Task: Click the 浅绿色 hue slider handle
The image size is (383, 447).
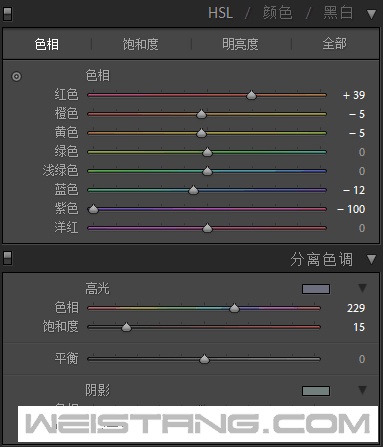Action: pyautogui.click(x=207, y=171)
